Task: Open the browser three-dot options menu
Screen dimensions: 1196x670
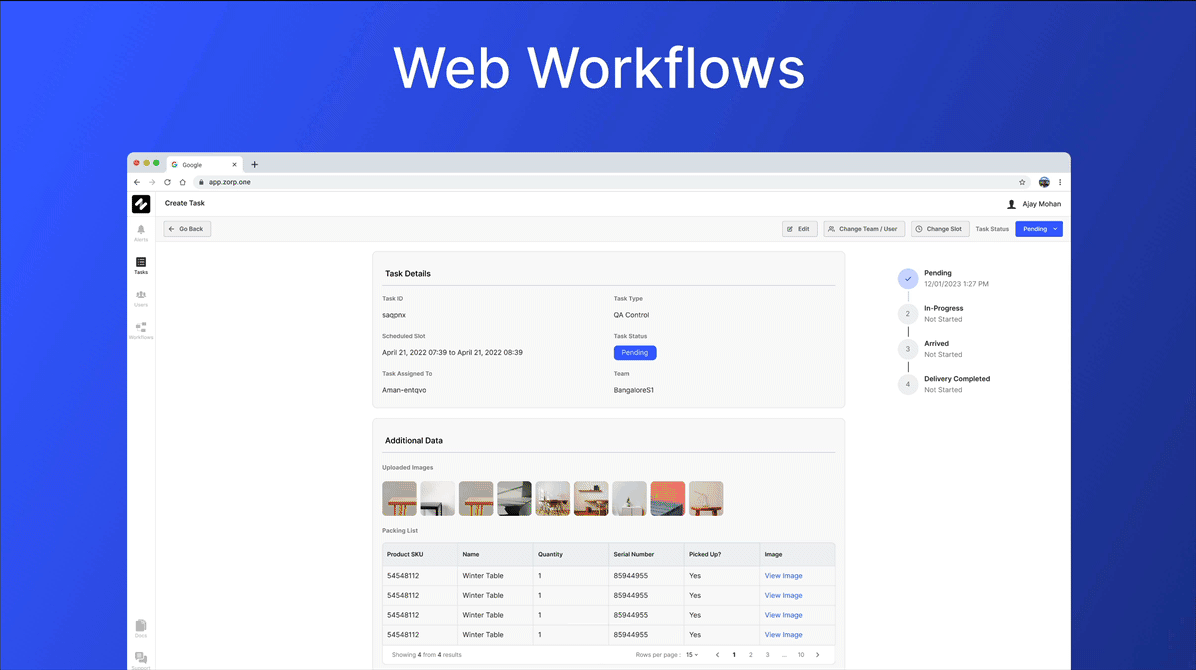Action: [x=1060, y=182]
